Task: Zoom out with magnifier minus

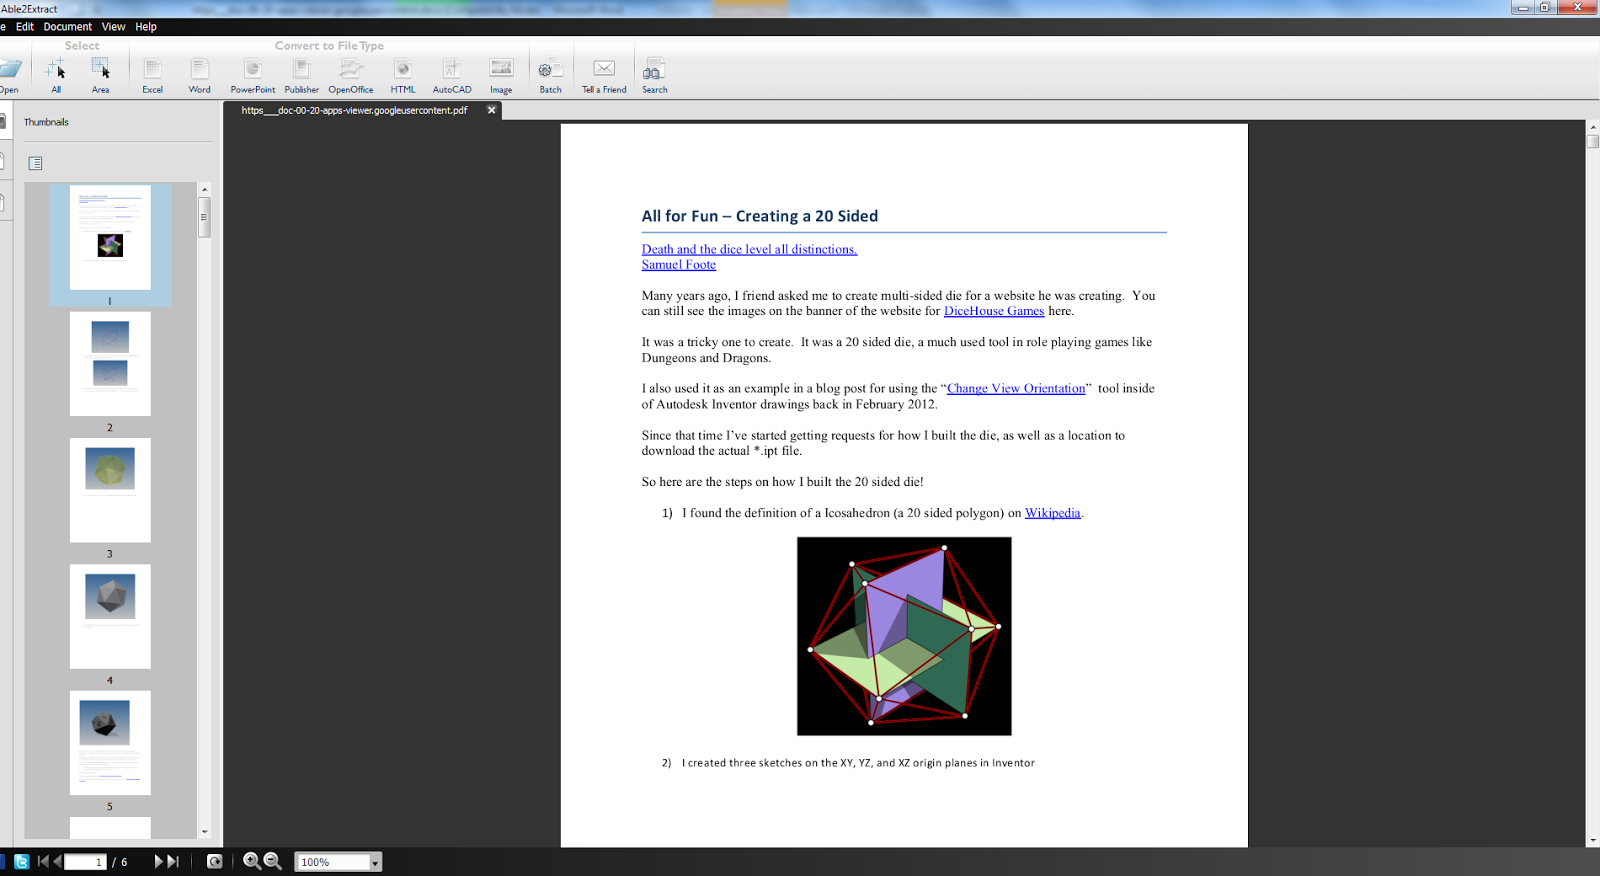Action: pos(272,861)
